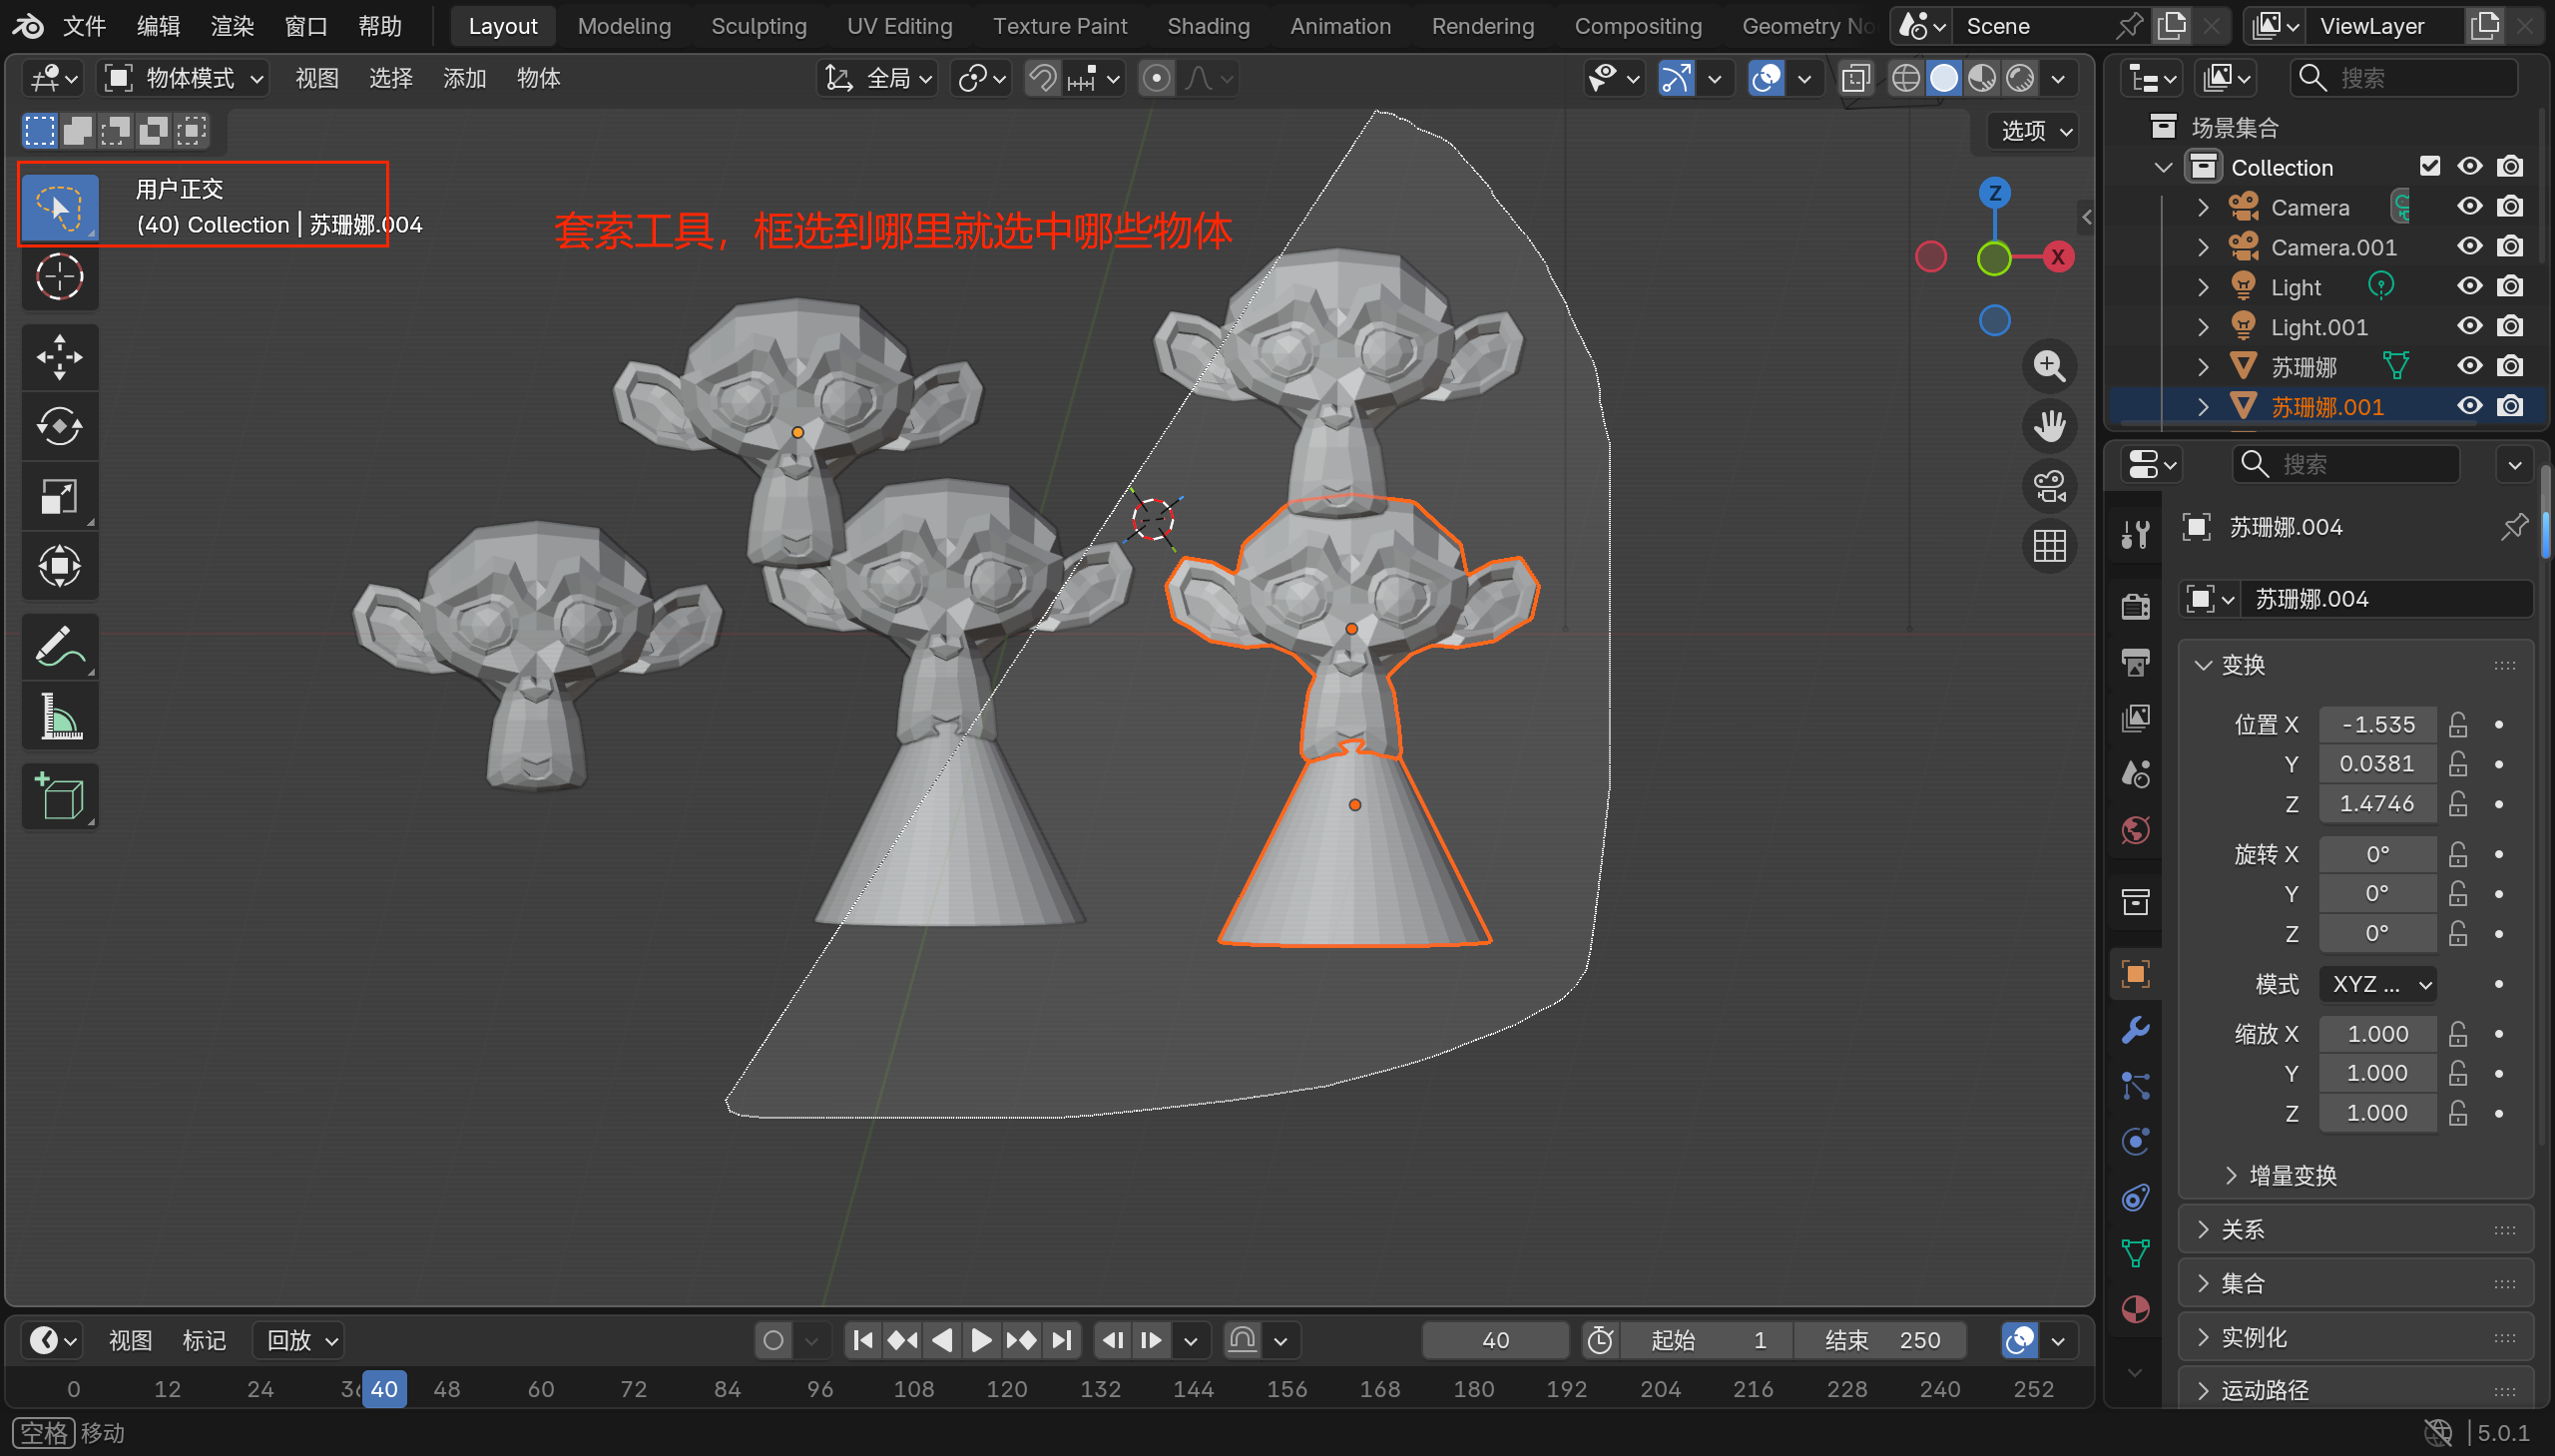Select the Cursor tool in toolbar

point(59,277)
